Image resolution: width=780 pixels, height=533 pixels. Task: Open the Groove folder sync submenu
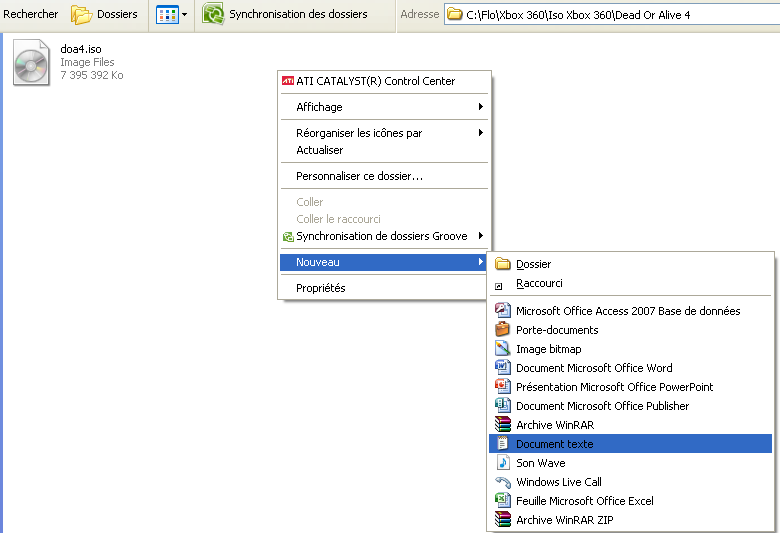tap(384, 236)
